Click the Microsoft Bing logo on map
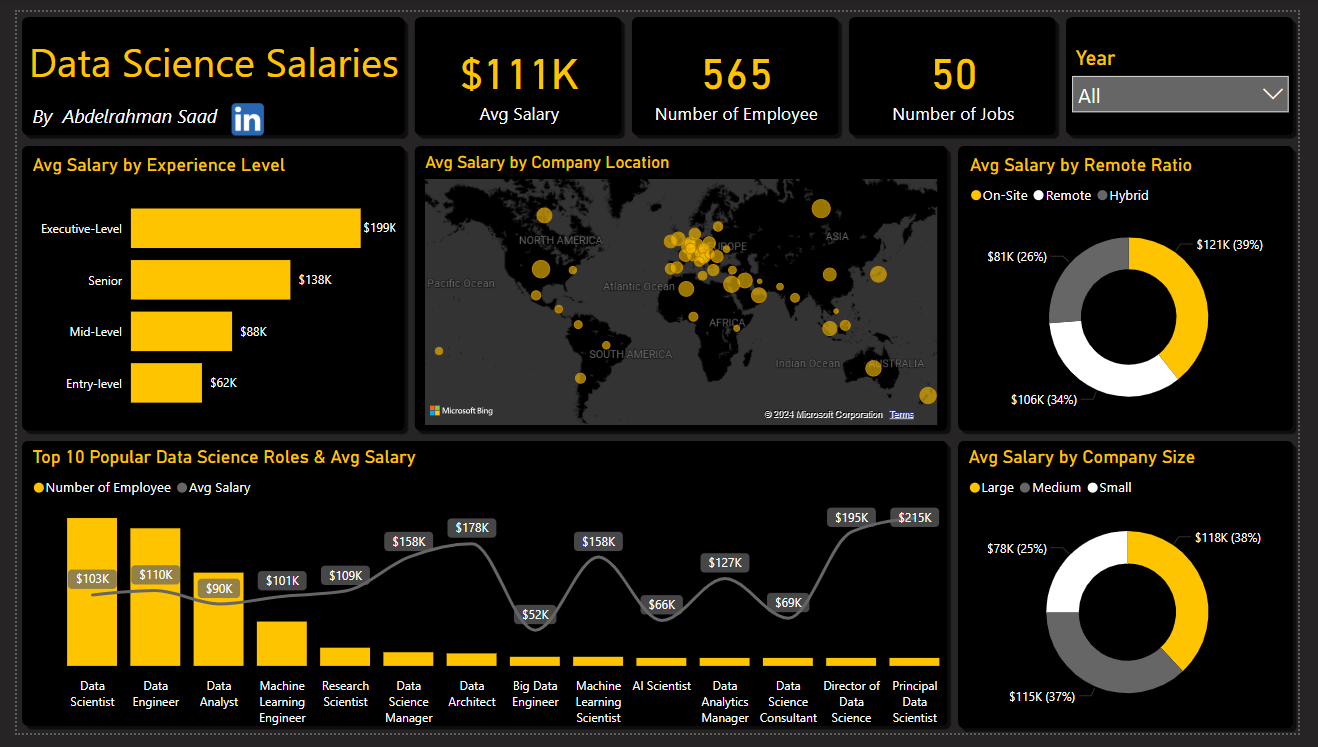This screenshot has width=1318, height=747. click(461, 411)
